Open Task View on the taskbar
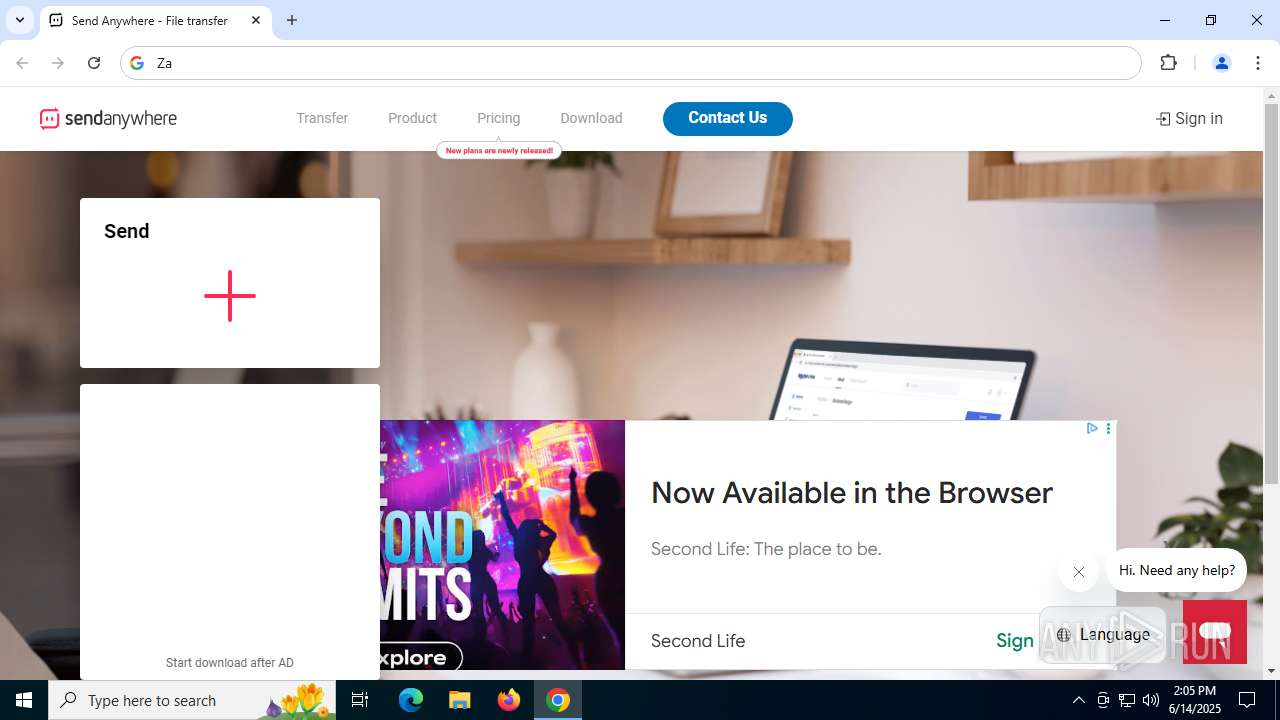This screenshot has width=1280, height=720. 360,700
